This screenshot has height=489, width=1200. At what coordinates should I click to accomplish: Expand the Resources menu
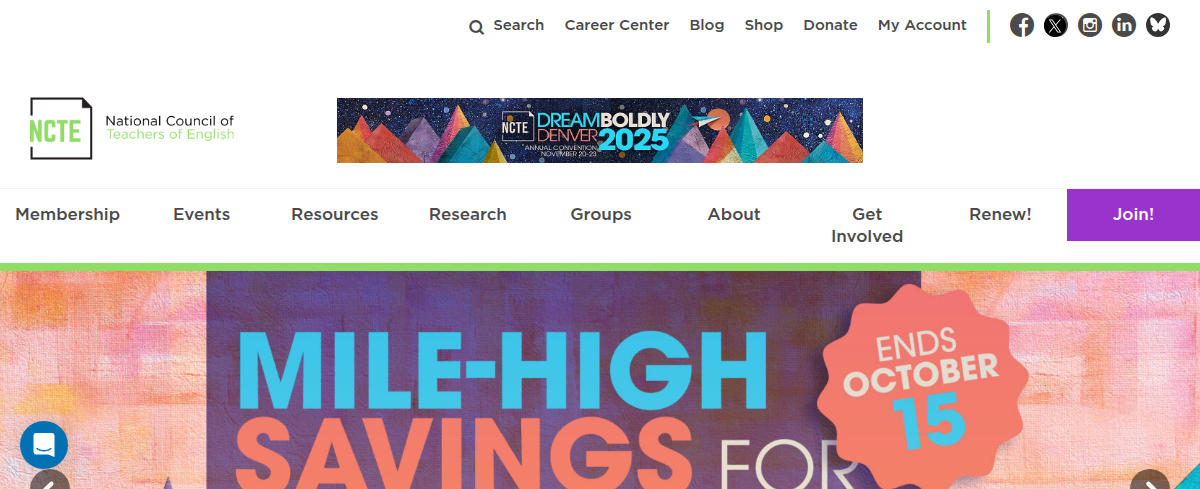tap(335, 214)
